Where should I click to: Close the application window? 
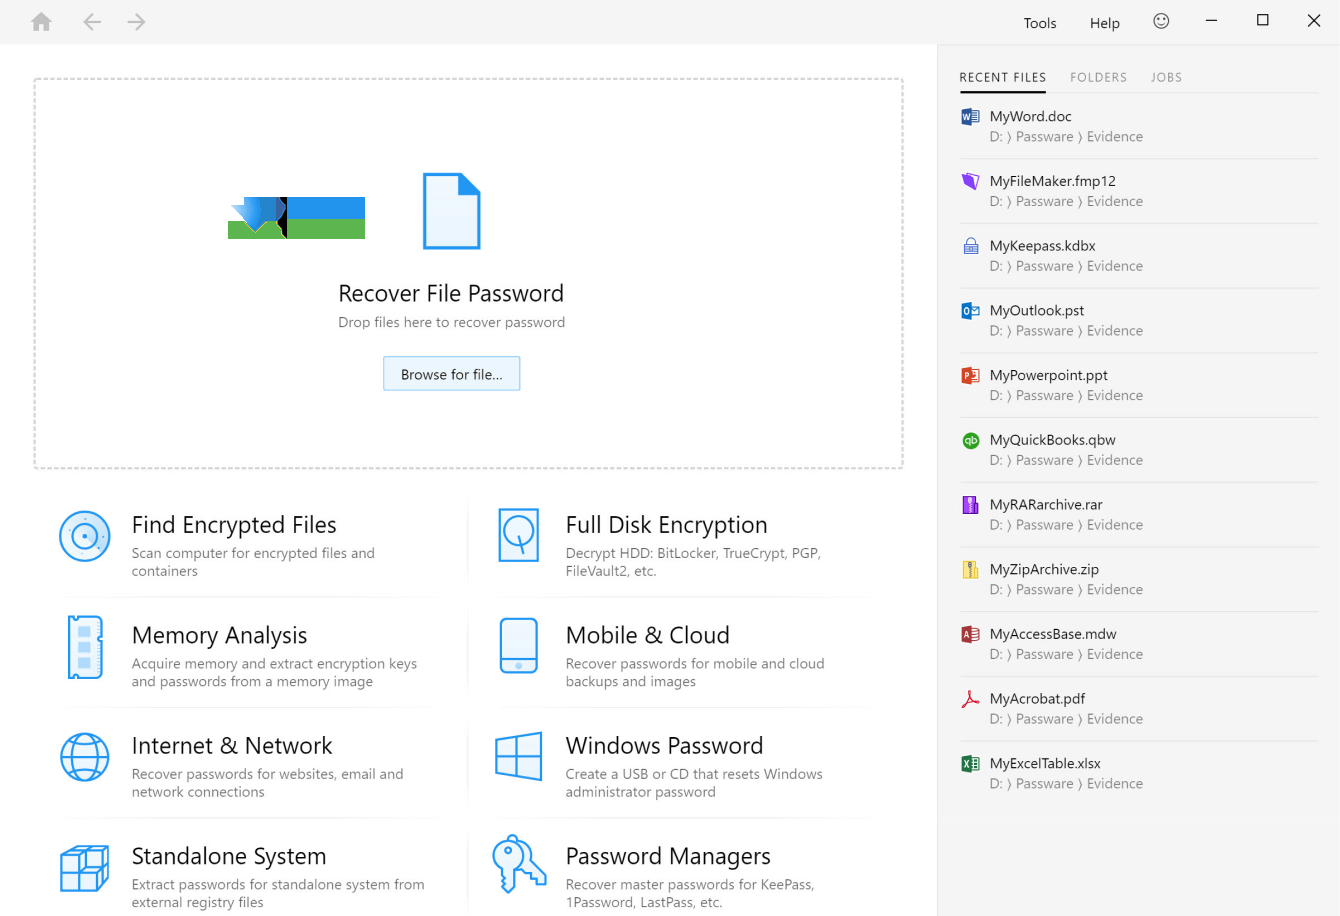pyautogui.click(x=1314, y=21)
